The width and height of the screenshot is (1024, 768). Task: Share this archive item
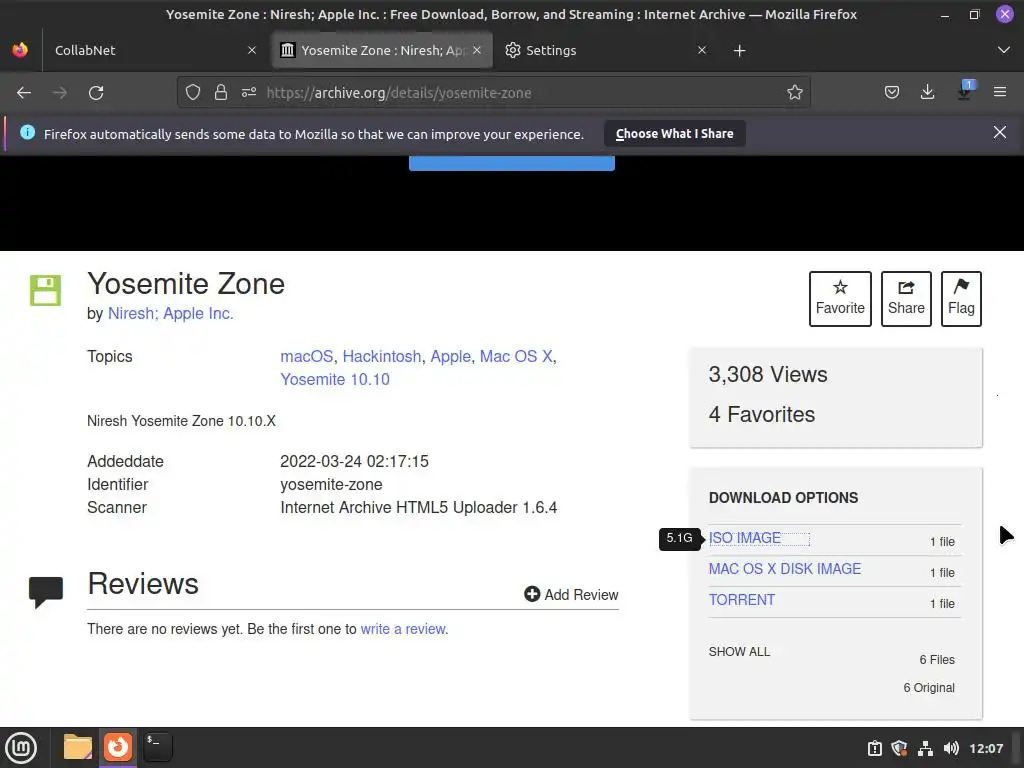click(x=906, y=298)
